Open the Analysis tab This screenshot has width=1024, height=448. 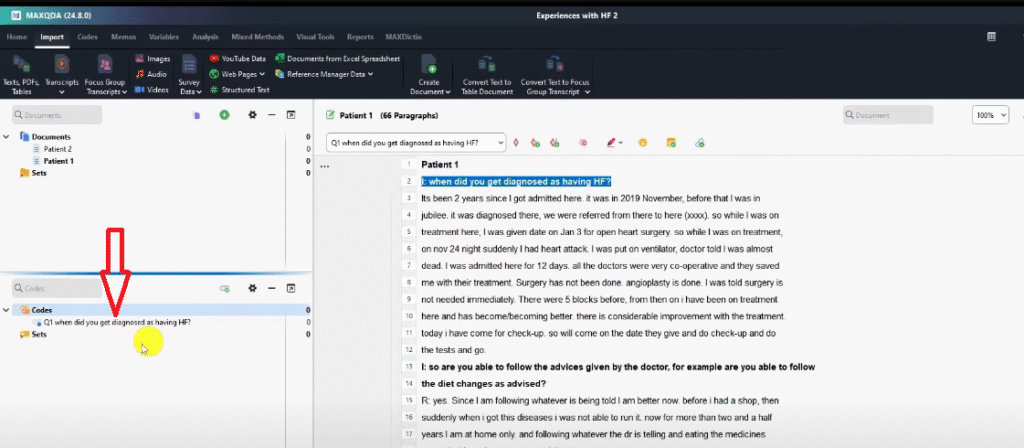(x=205, y=37)
